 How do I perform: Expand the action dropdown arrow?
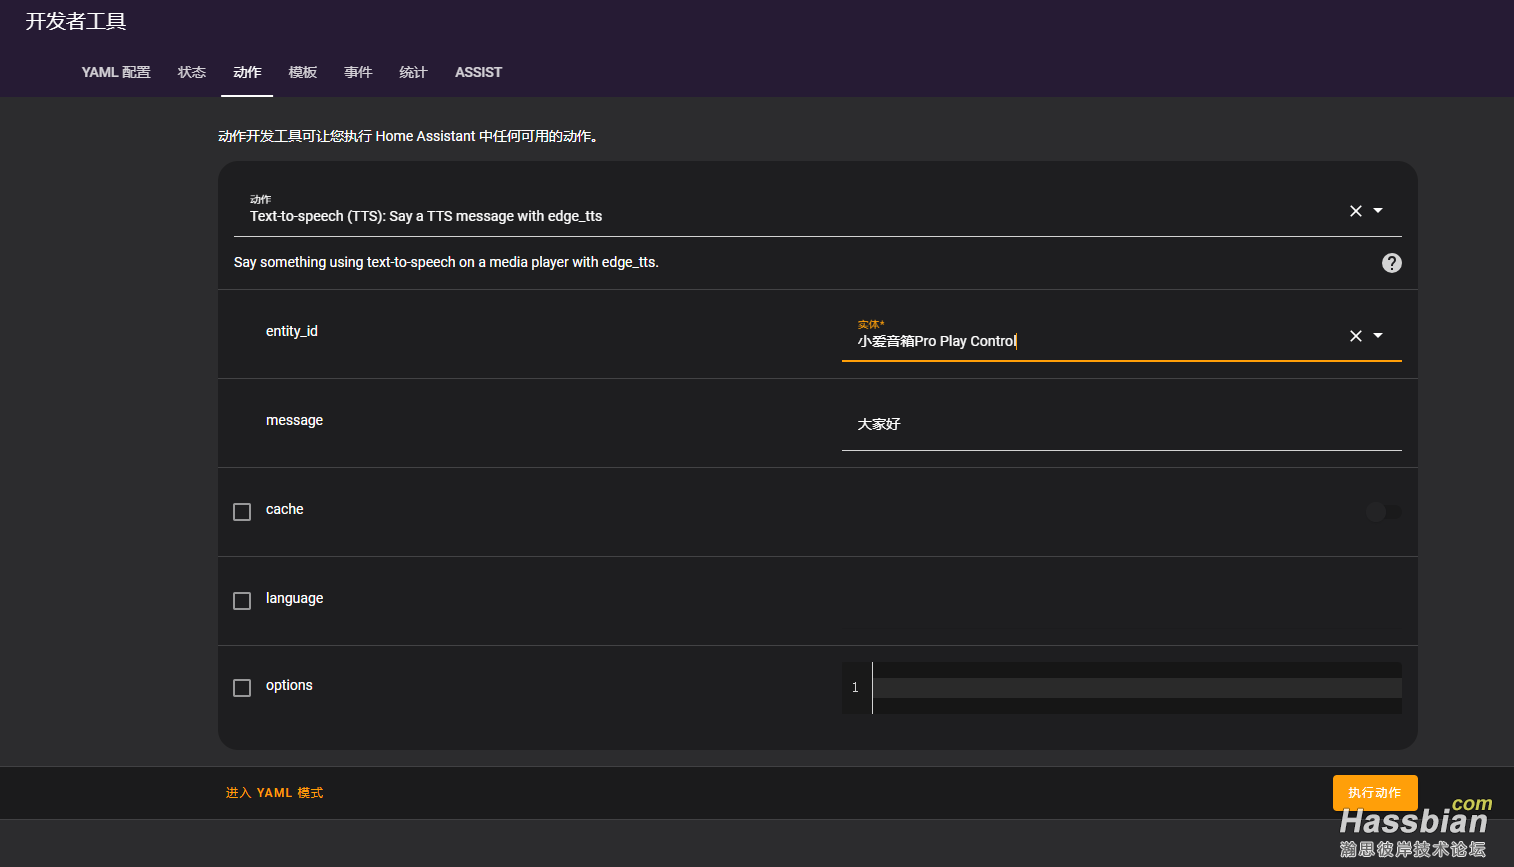(1378, 211)
